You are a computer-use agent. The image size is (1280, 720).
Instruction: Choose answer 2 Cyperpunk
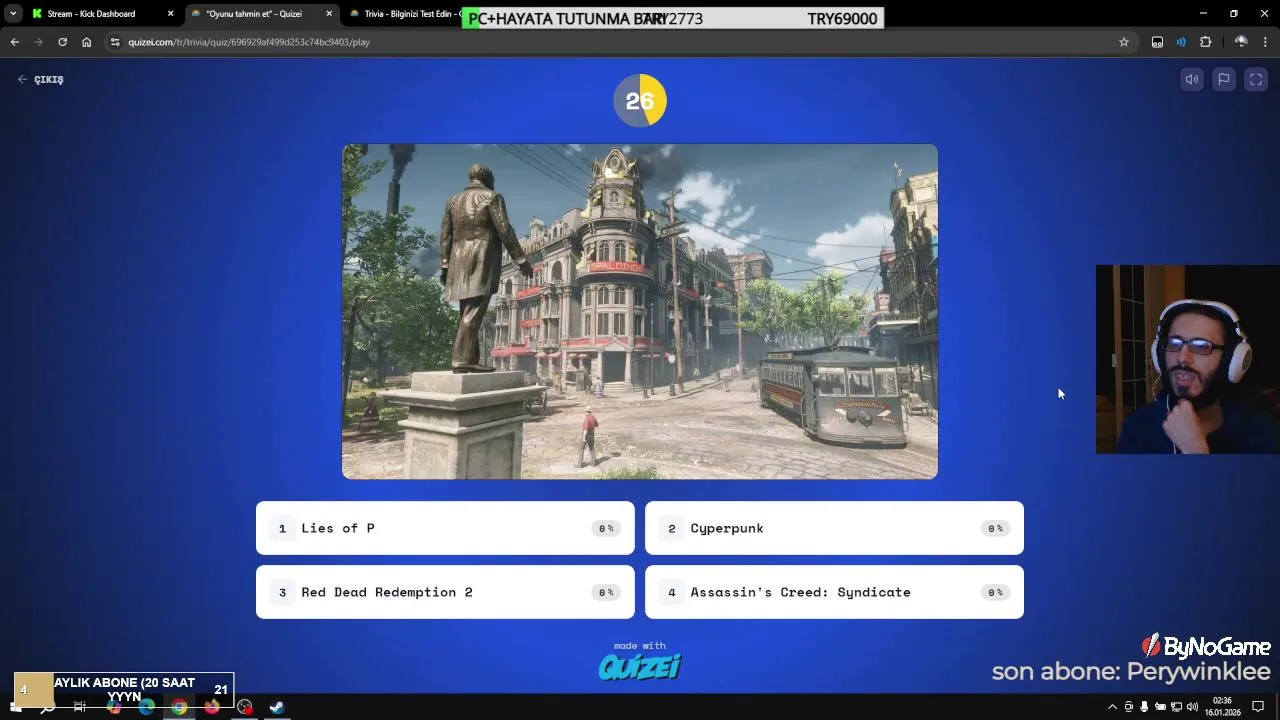pos(834,528)
